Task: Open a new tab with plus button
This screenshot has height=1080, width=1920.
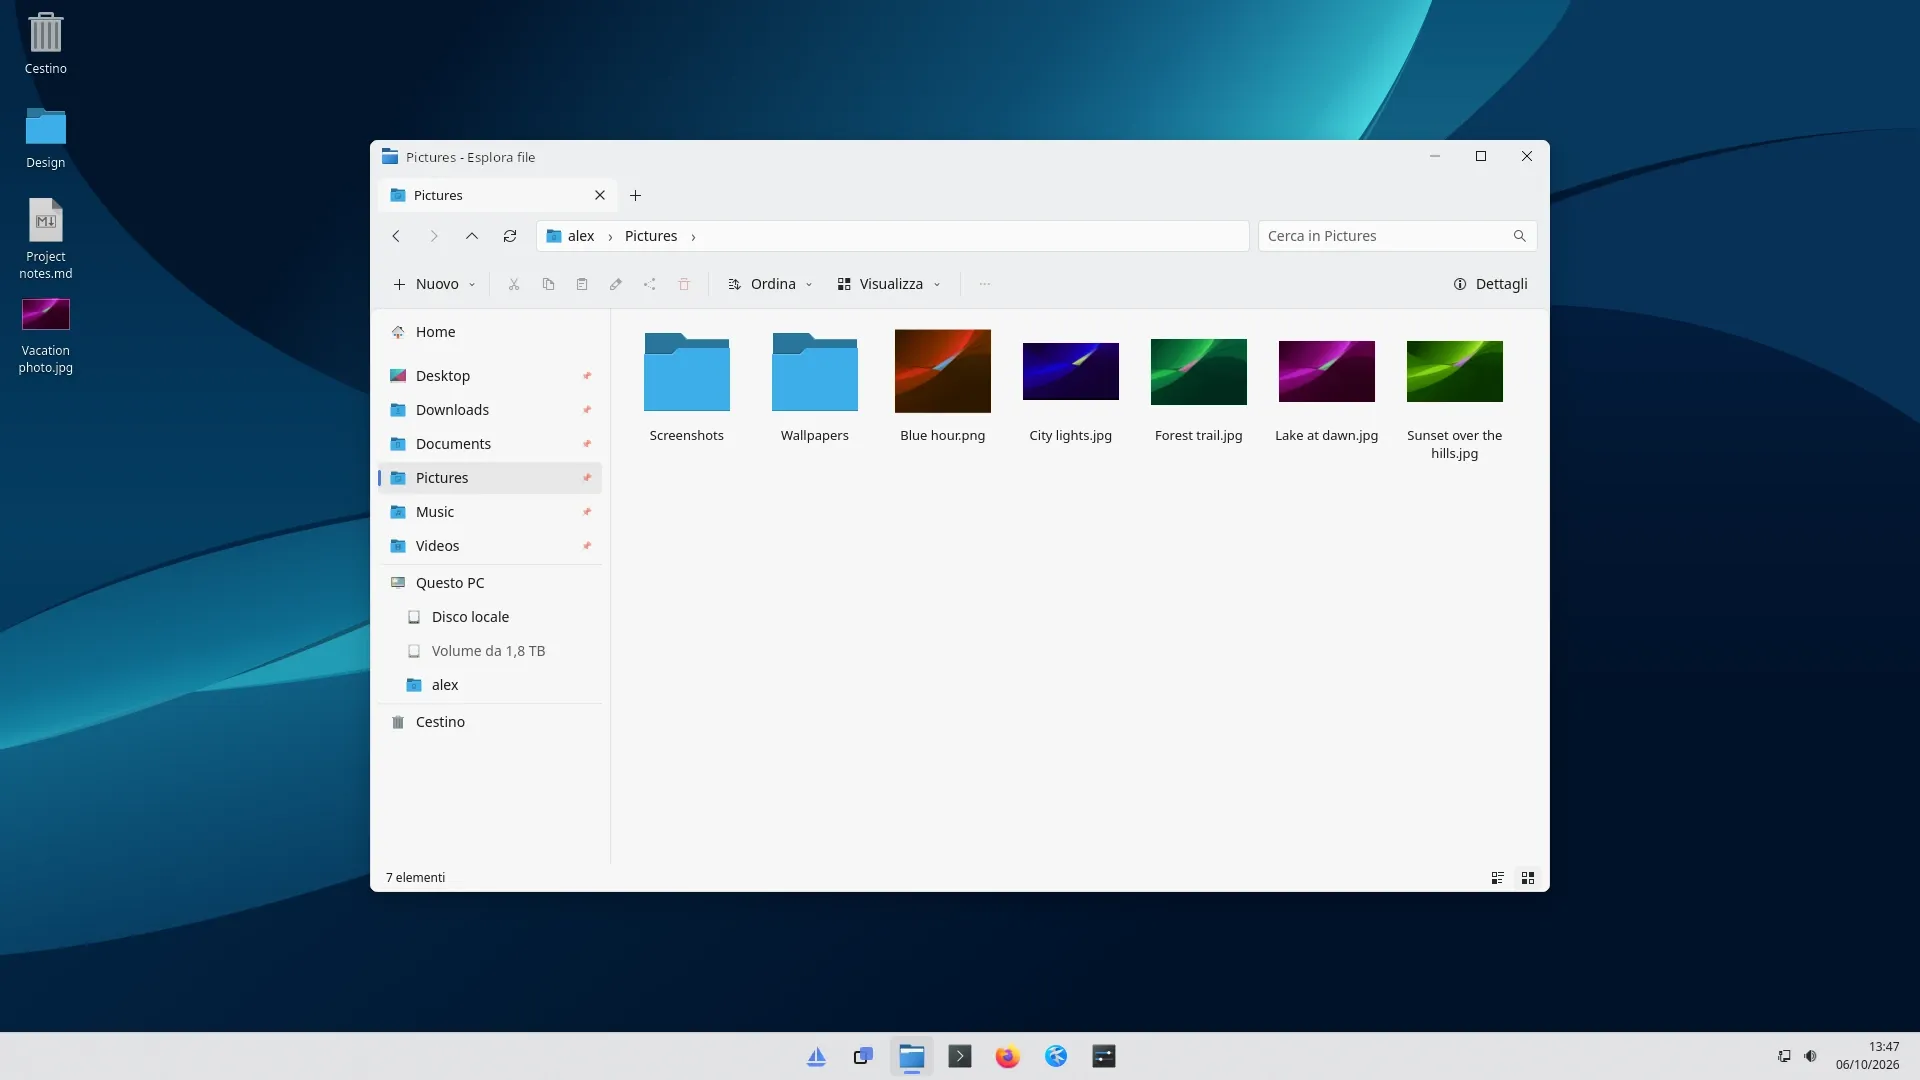Action: (x=635, y=195)
